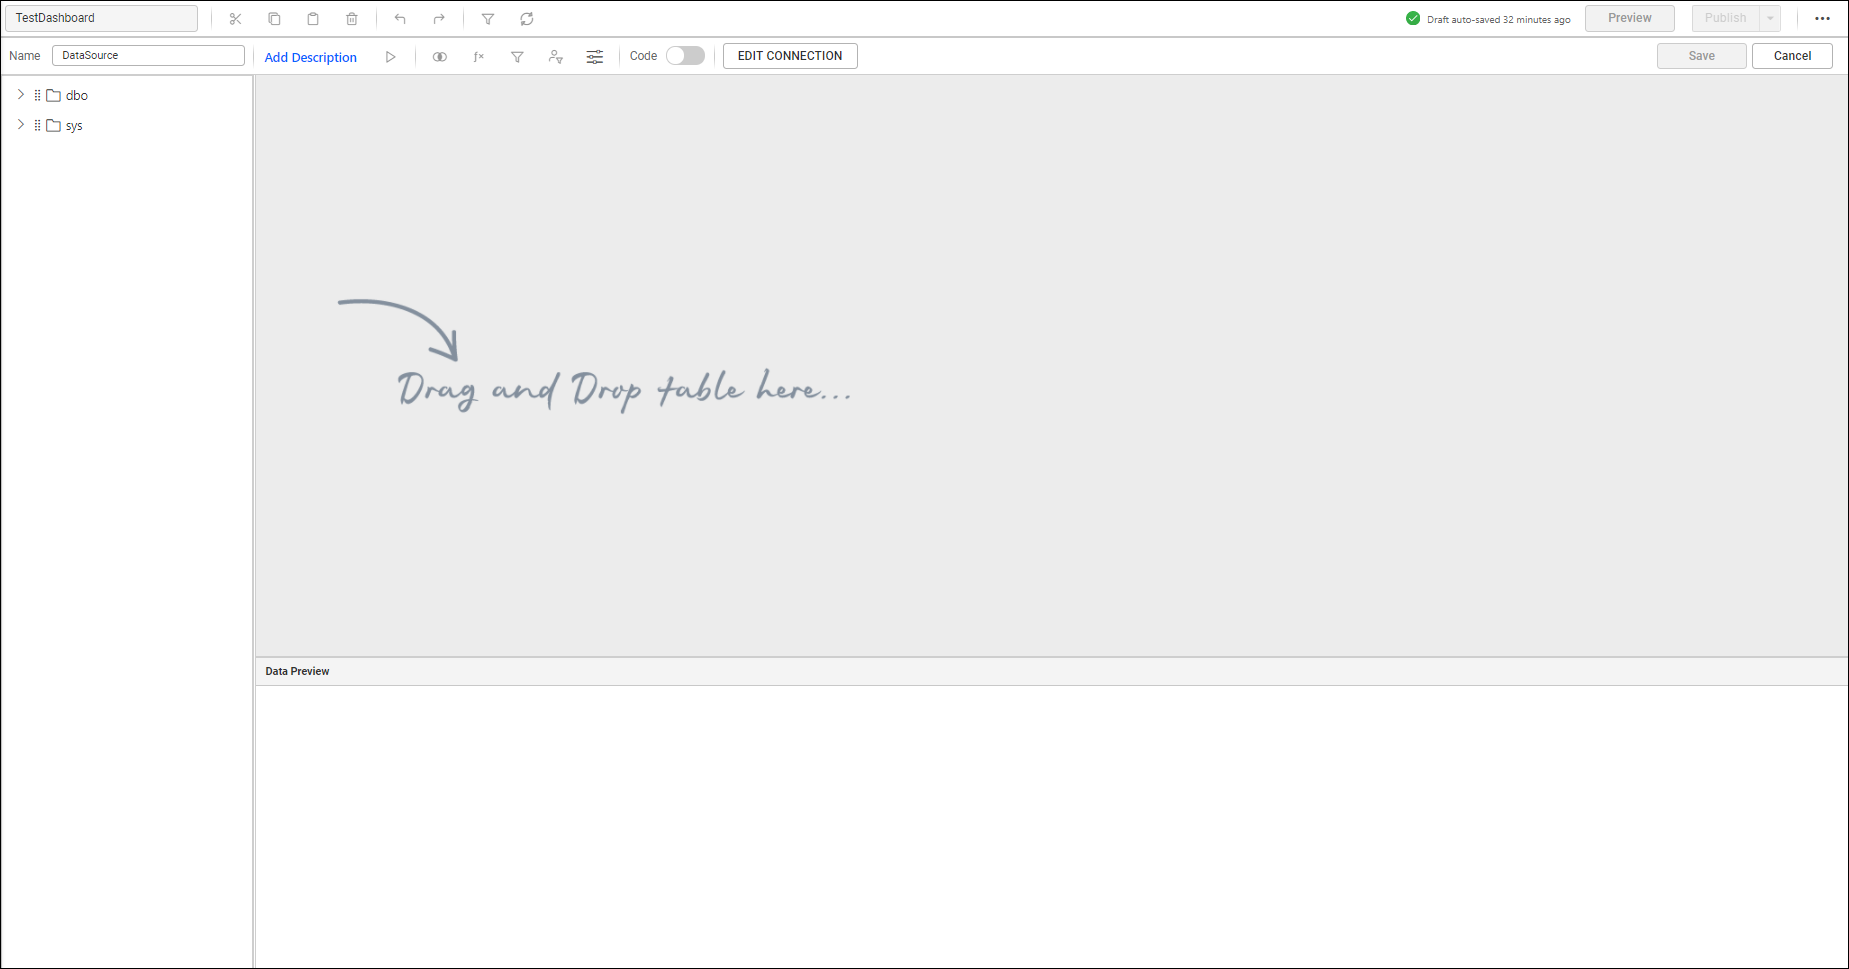Open the more options ellipsis menu

(1822, 18)
